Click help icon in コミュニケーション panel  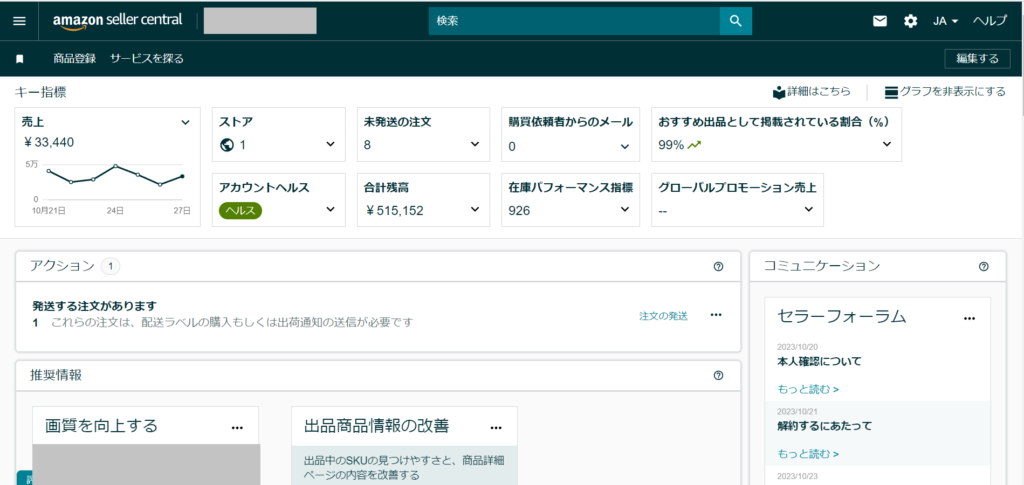[x=983, y=266]
